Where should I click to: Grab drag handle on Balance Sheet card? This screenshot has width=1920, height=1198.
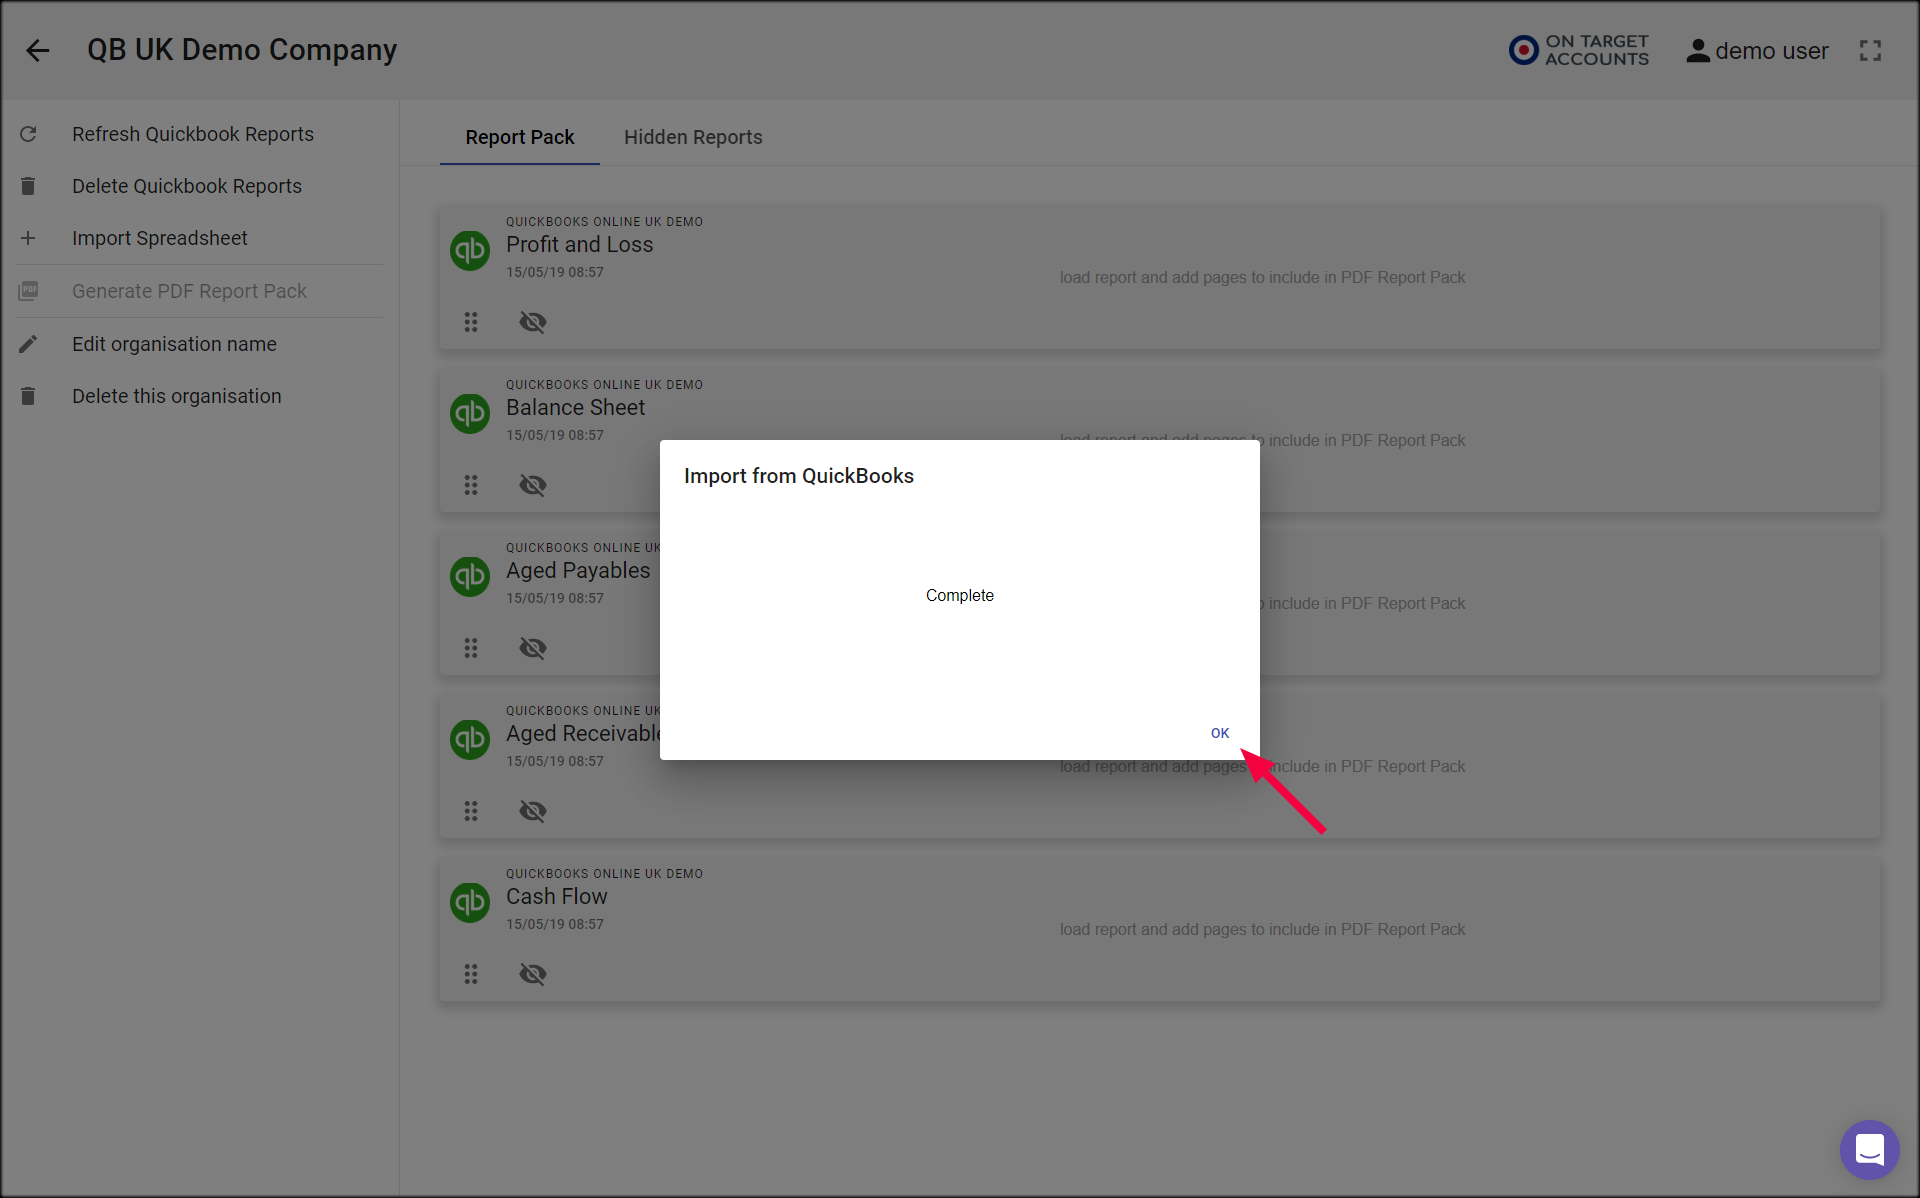(x=471, y=485)
